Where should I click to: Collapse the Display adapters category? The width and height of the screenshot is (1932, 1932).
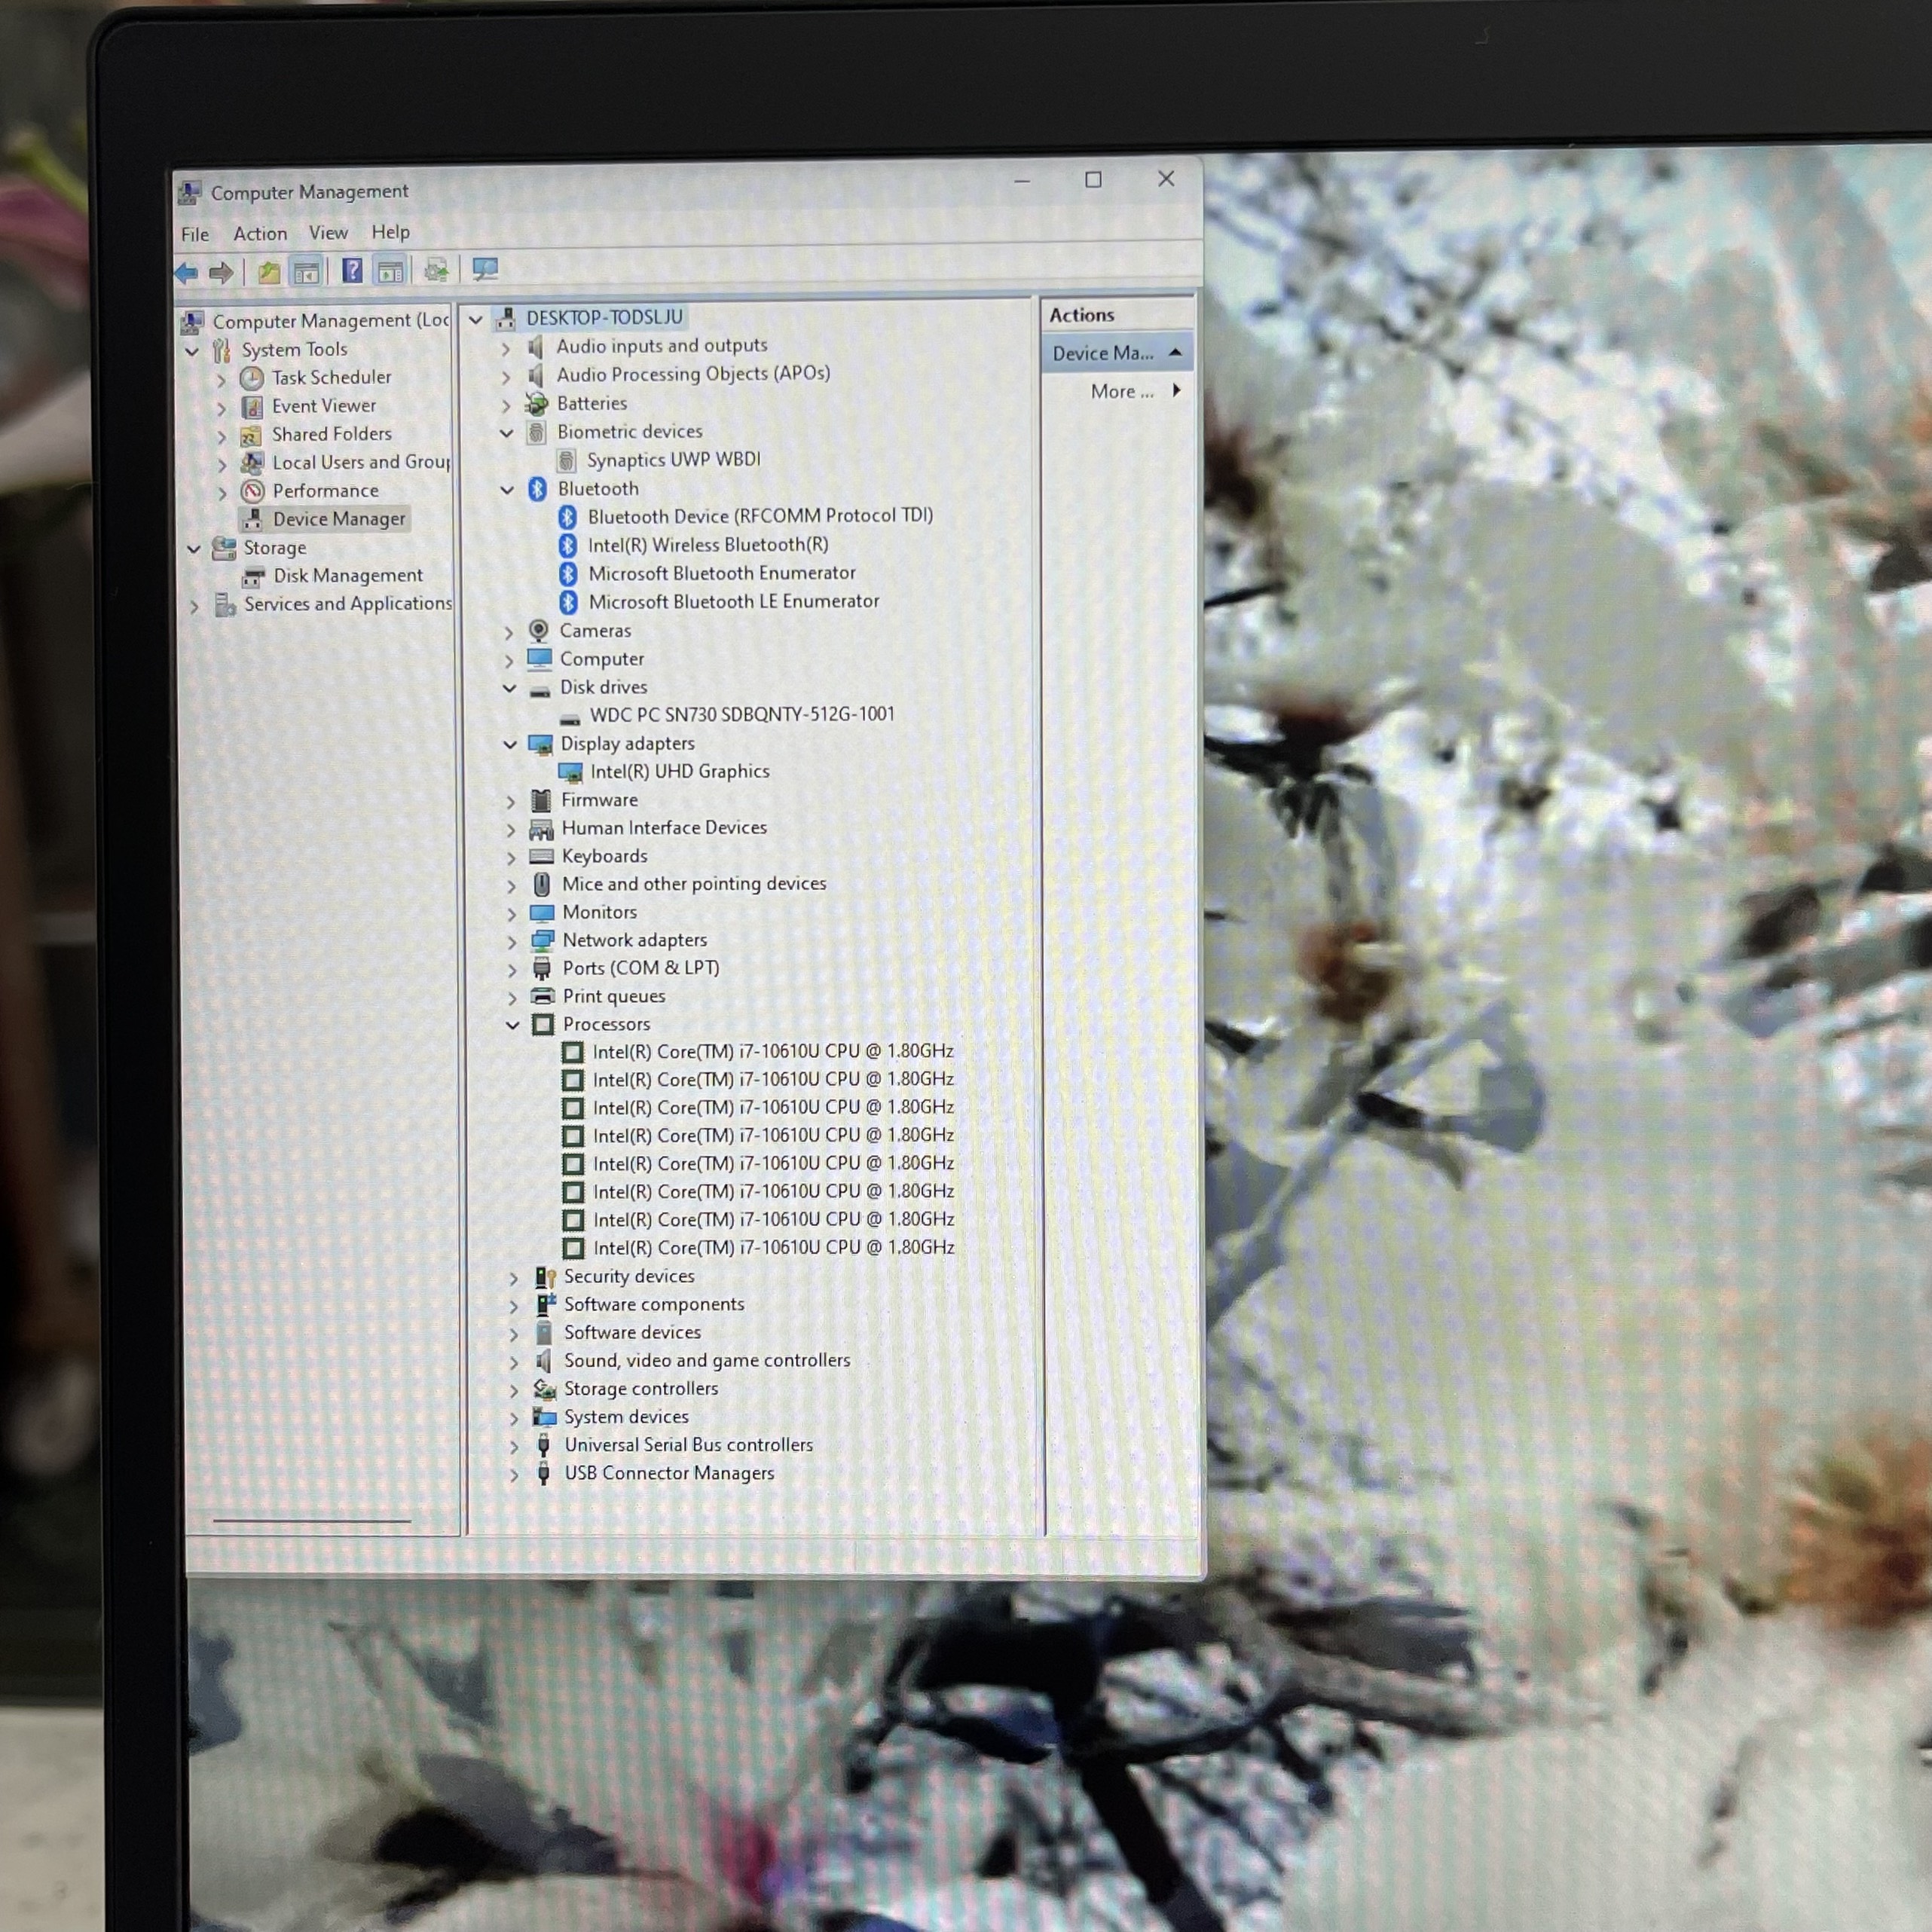[x=510, y=744]
